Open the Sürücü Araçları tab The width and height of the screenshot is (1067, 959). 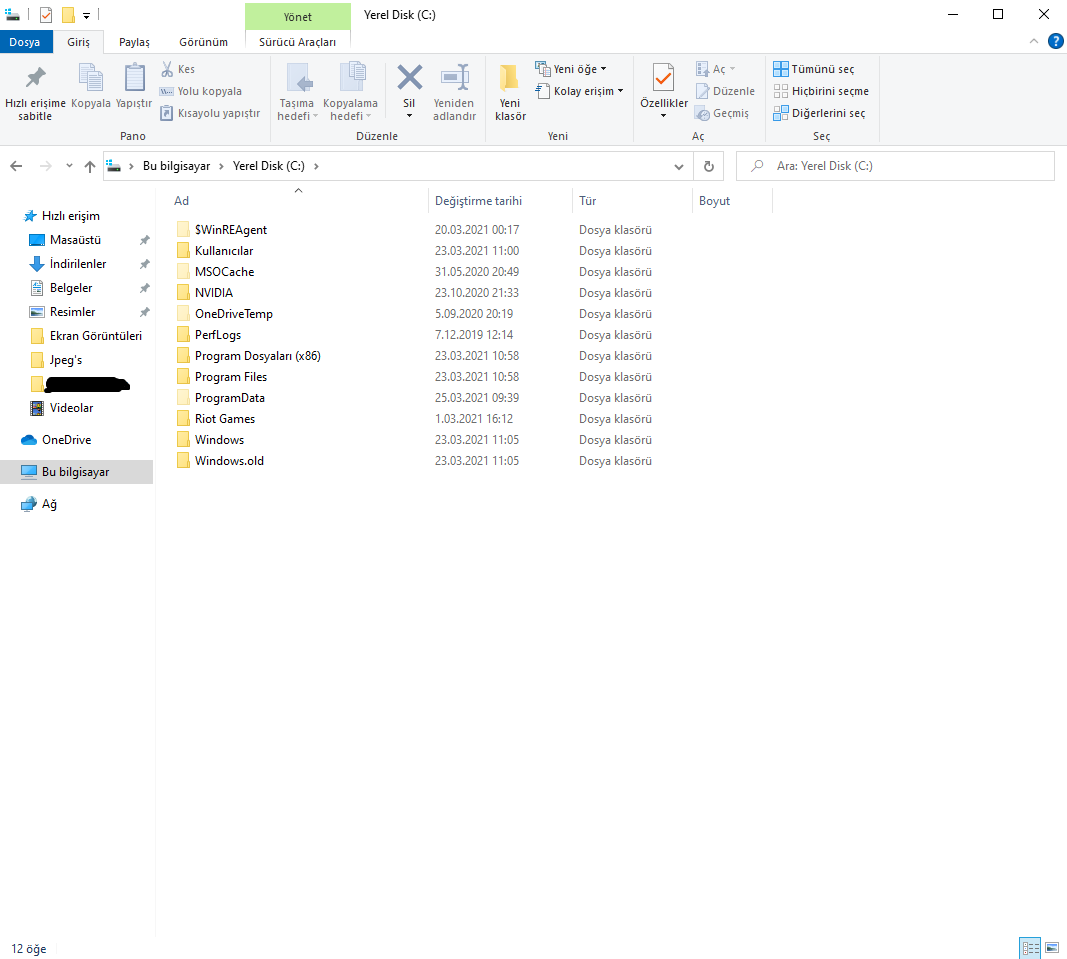point(297,42)
